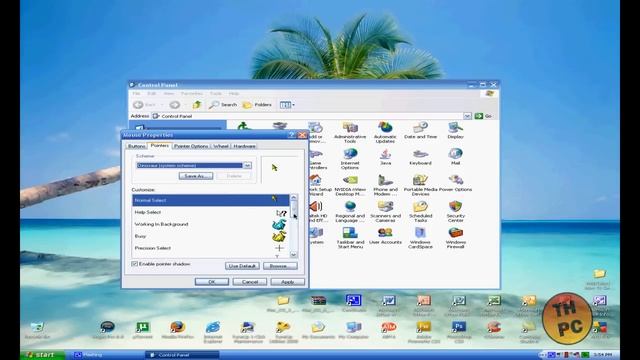The image size is (640, 360).
Task: Open the Views dropdown in toolbar
Action: (x=287, y=105)
